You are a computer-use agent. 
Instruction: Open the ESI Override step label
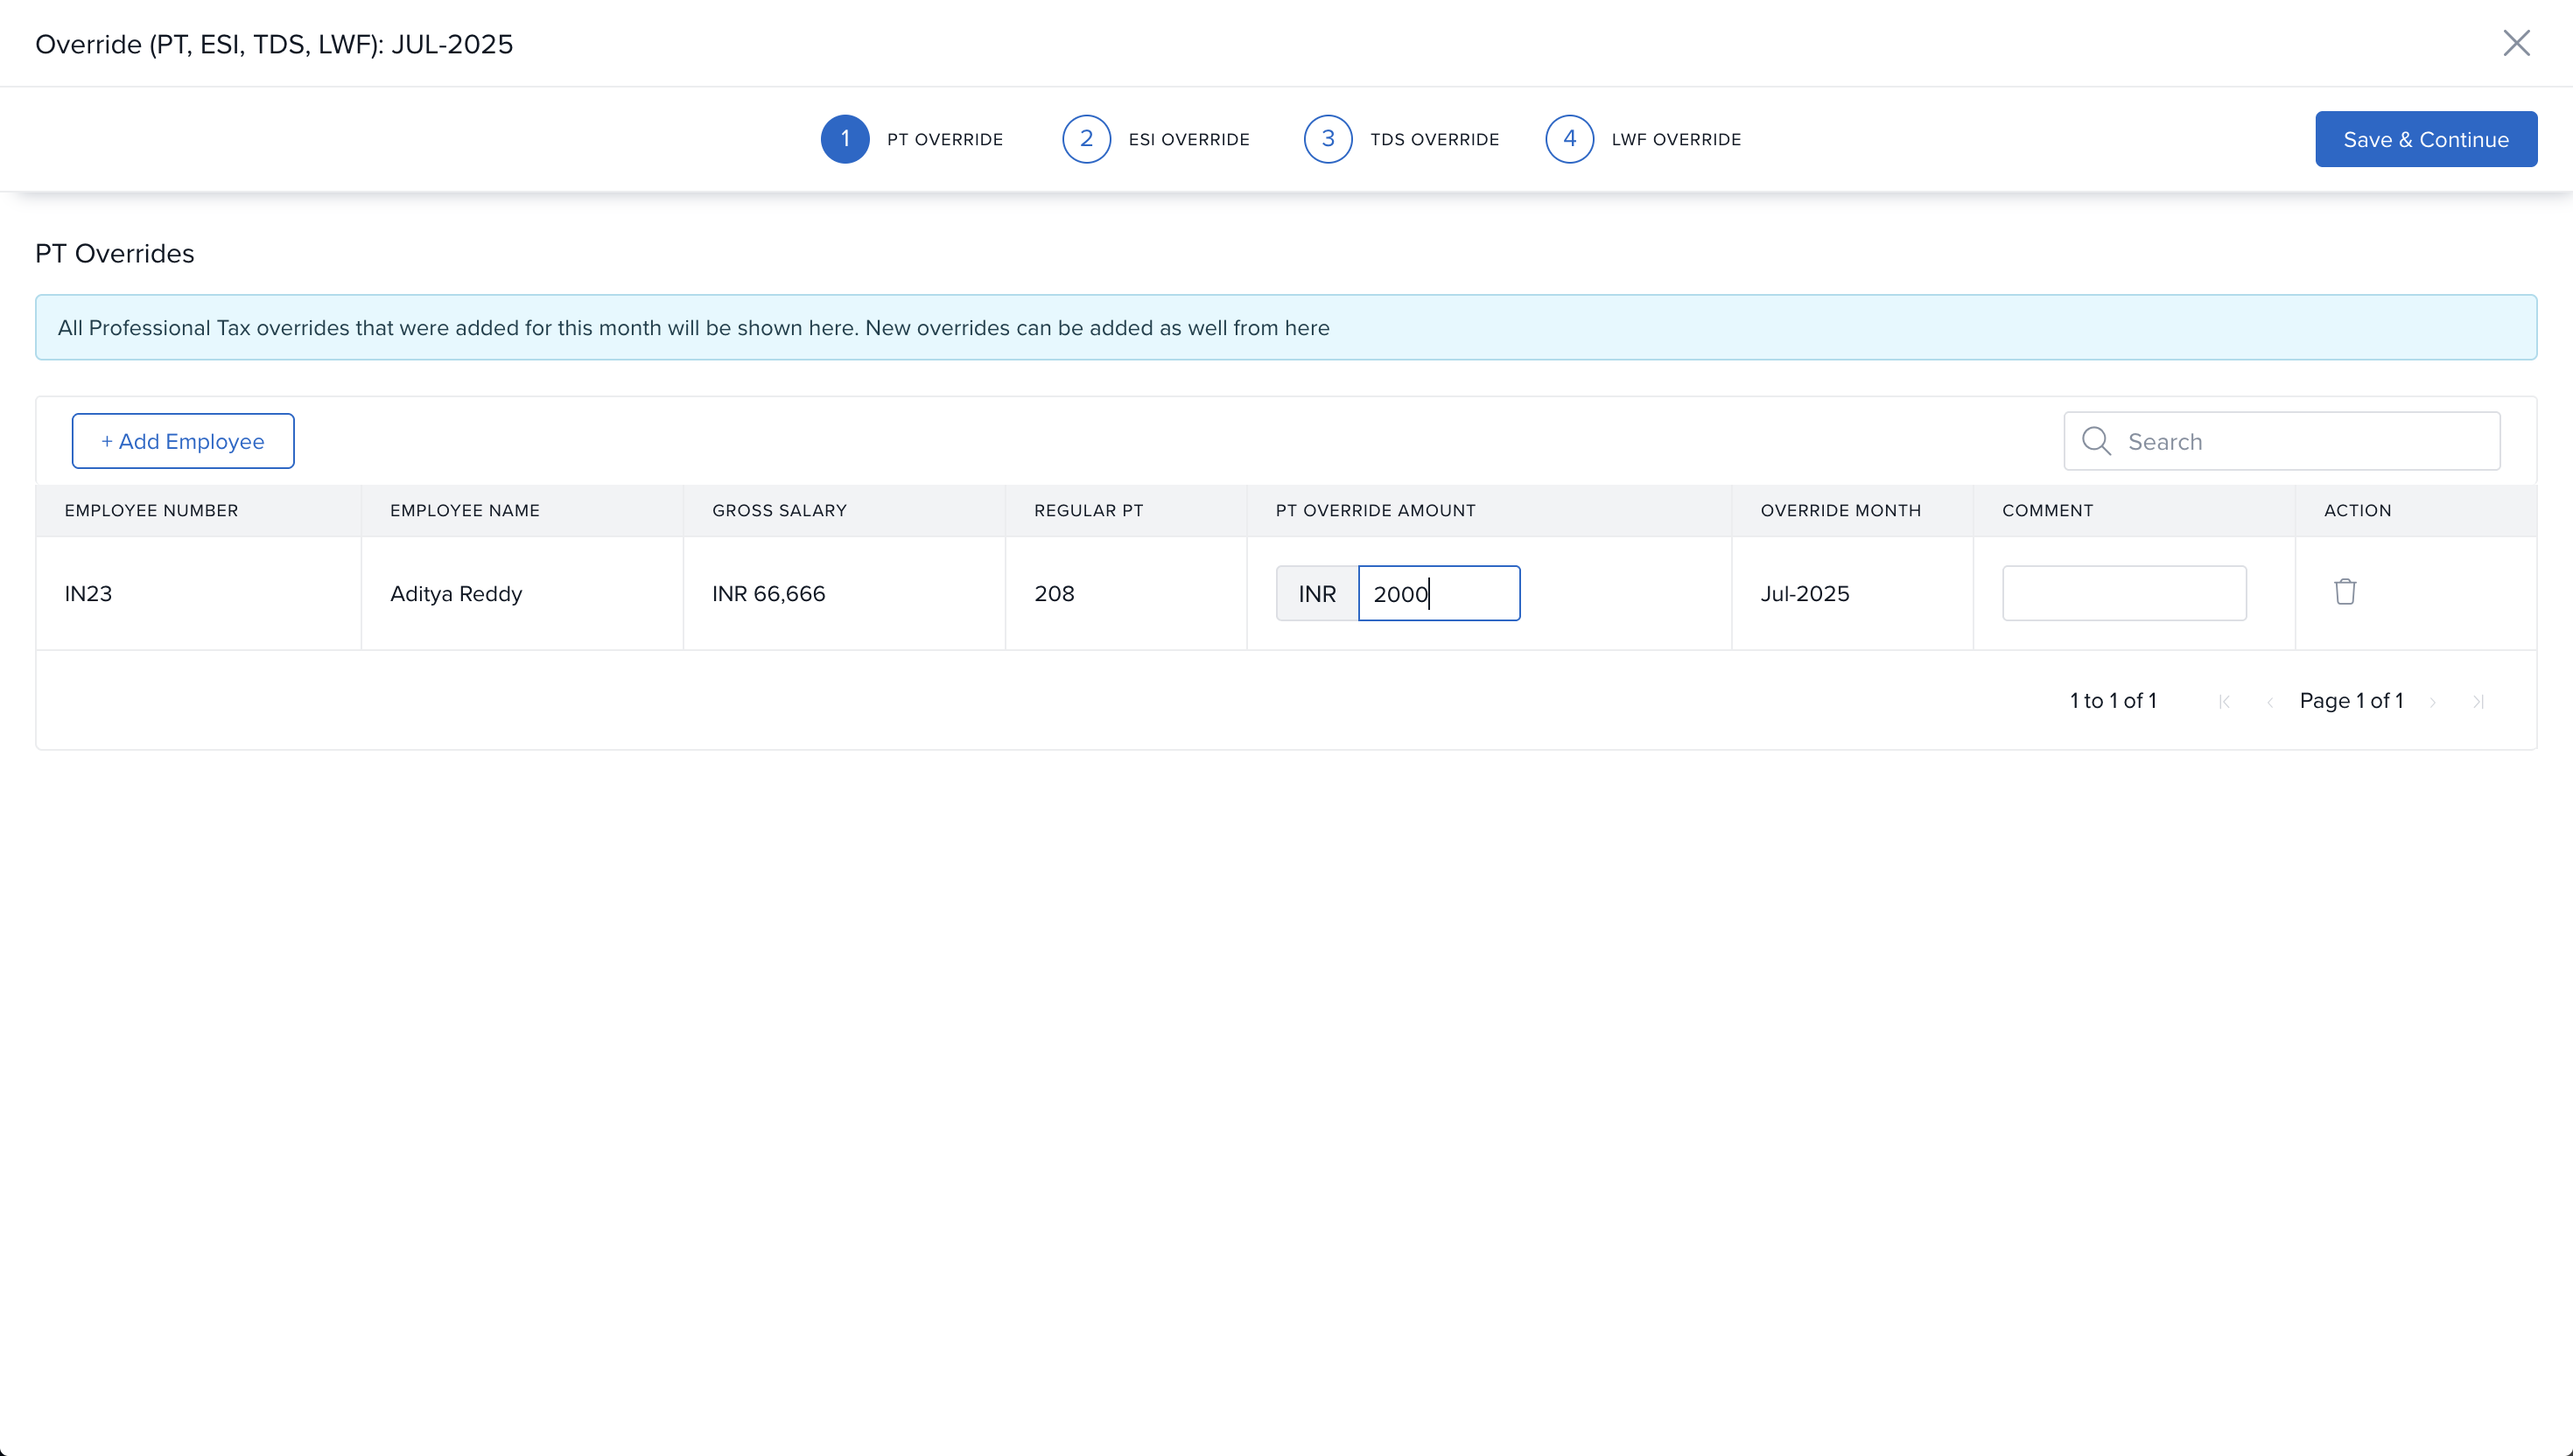pyautogui.click(x=1188, y=140)
